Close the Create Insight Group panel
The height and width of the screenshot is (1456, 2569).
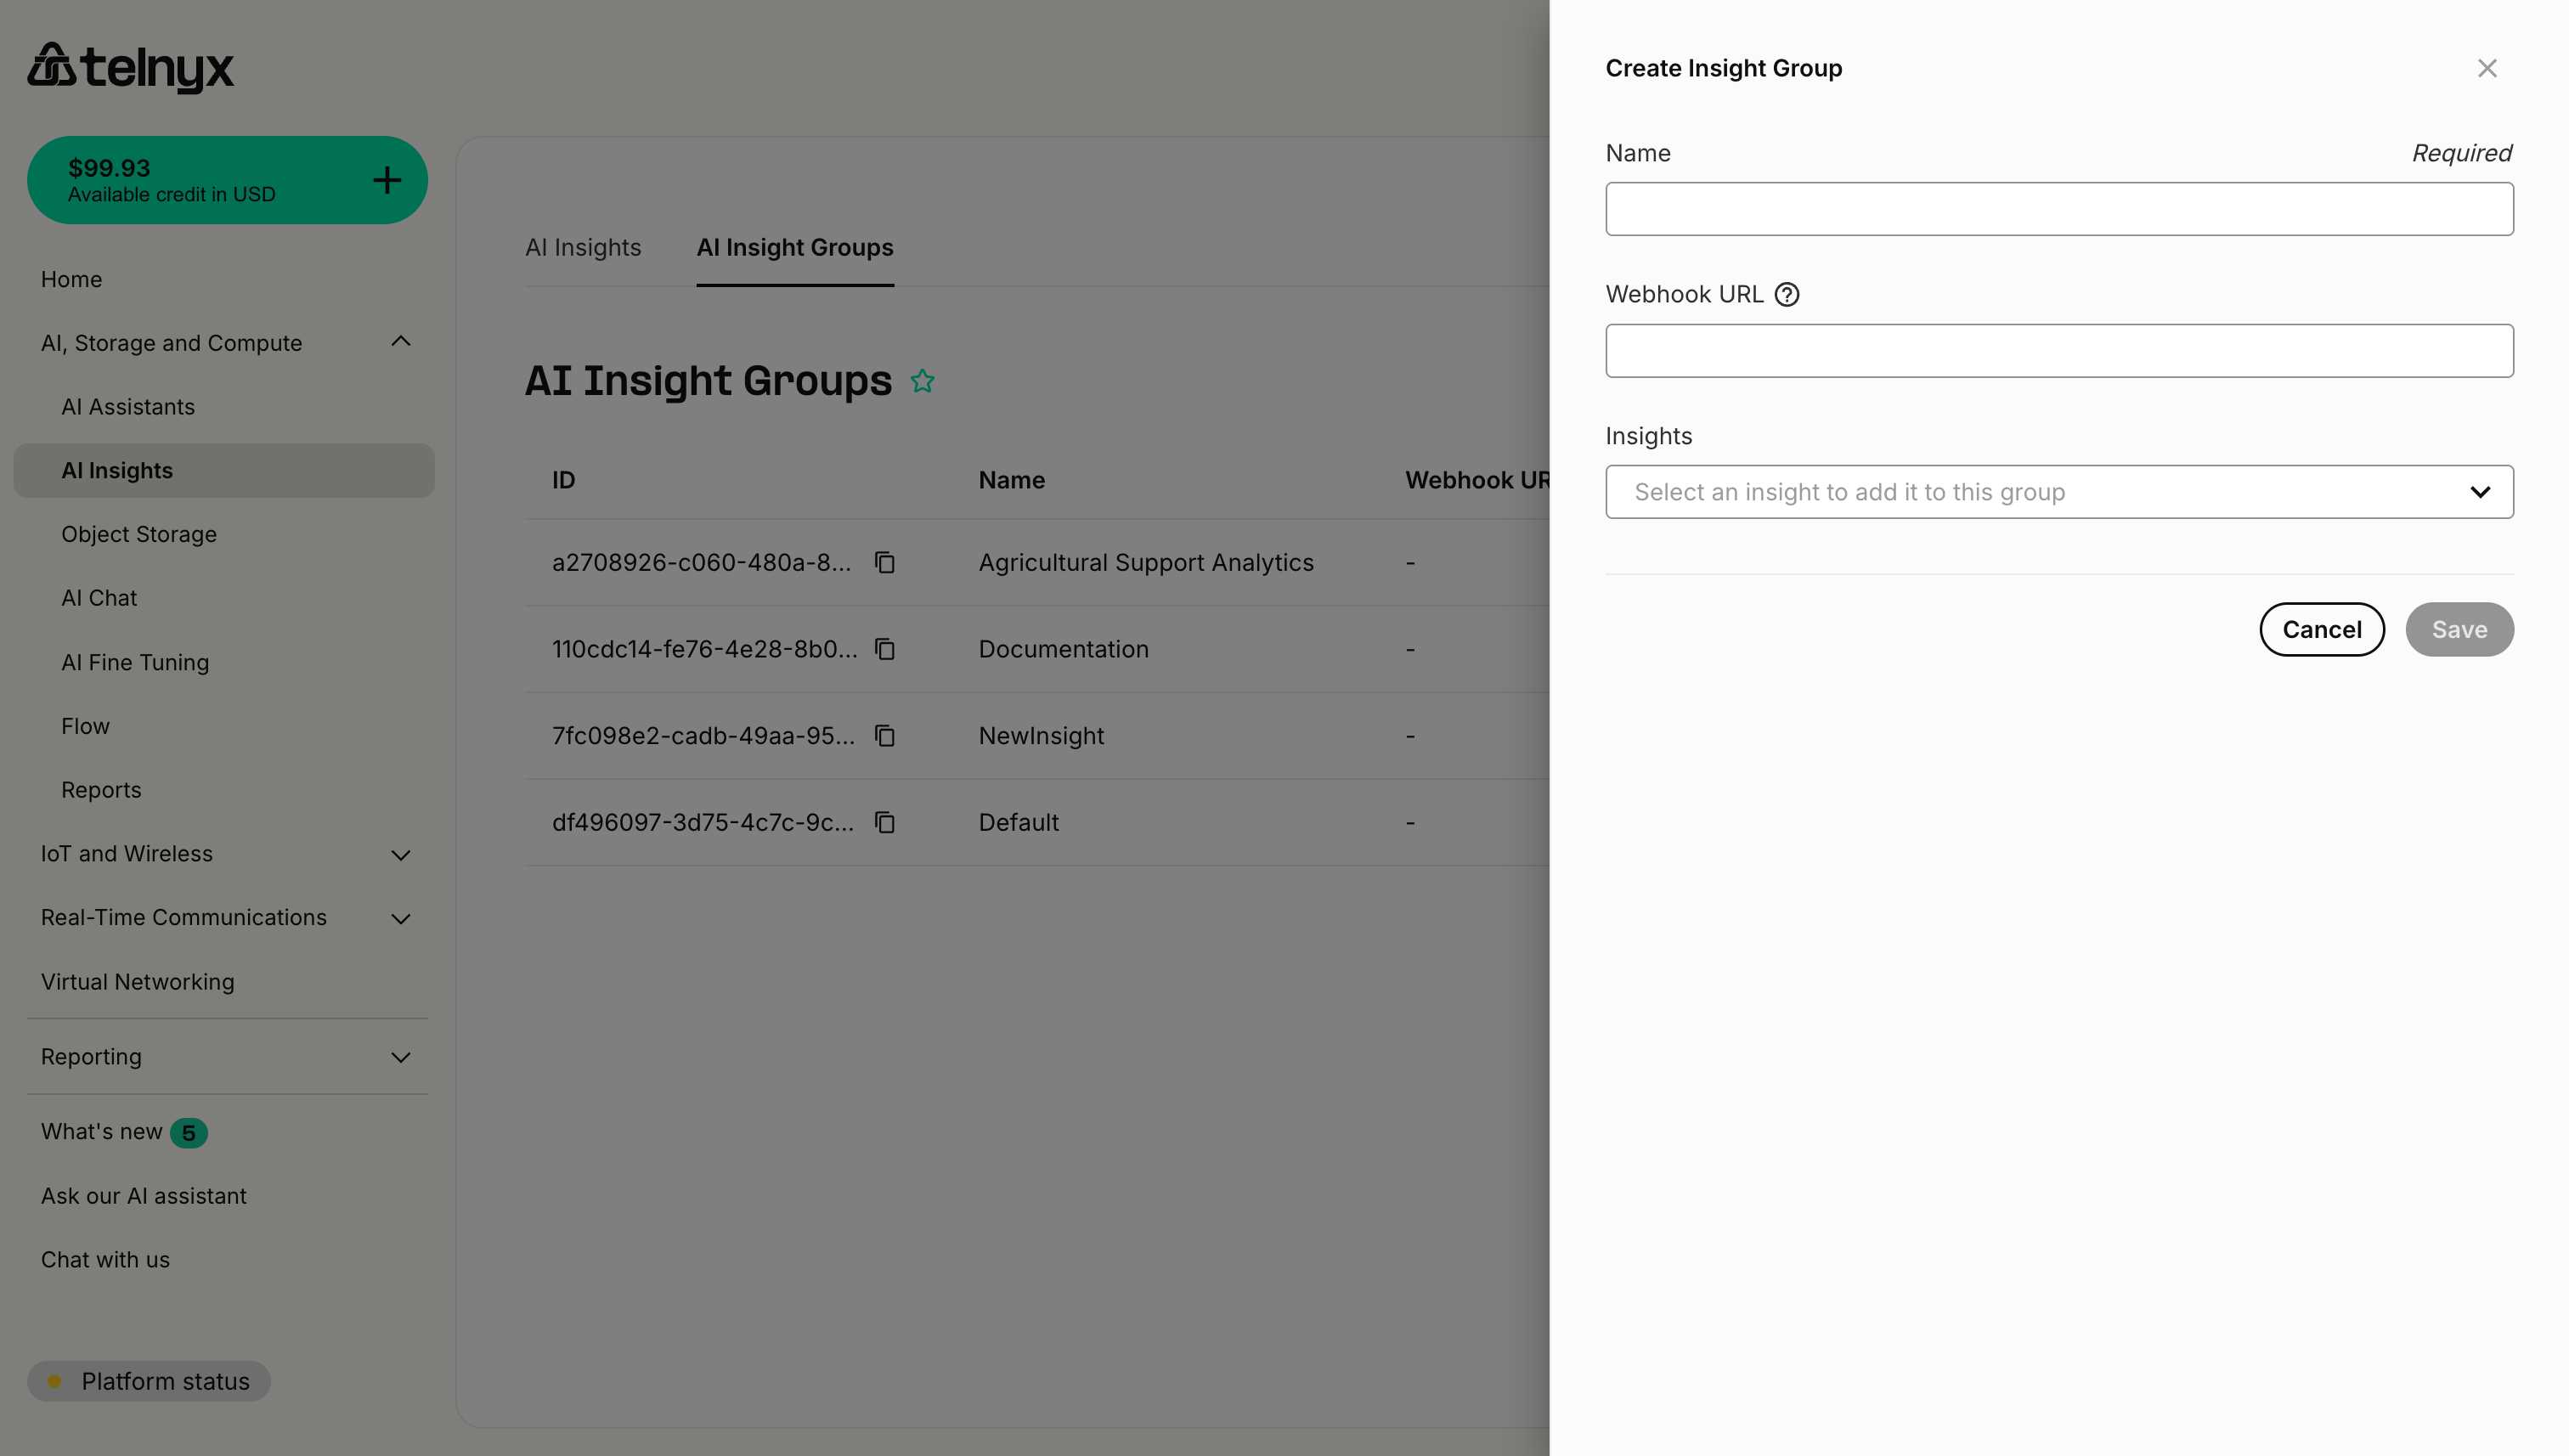point(2487,68)
